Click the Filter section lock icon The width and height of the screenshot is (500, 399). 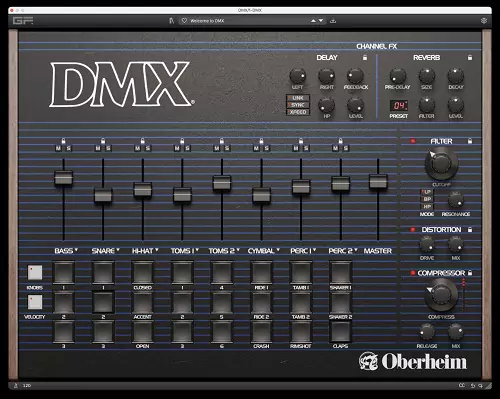click(x=470, y=141)
